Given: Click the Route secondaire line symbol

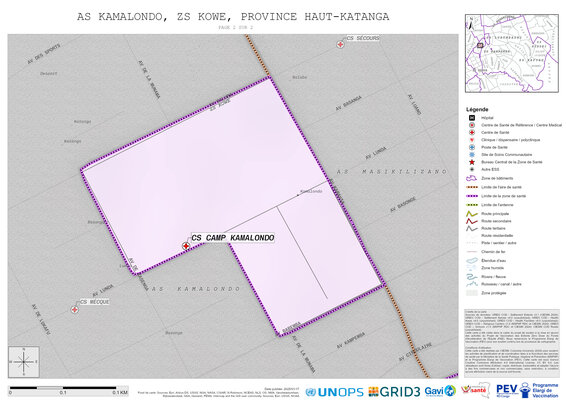Looking at the screenshot, I should click(471, 221).
